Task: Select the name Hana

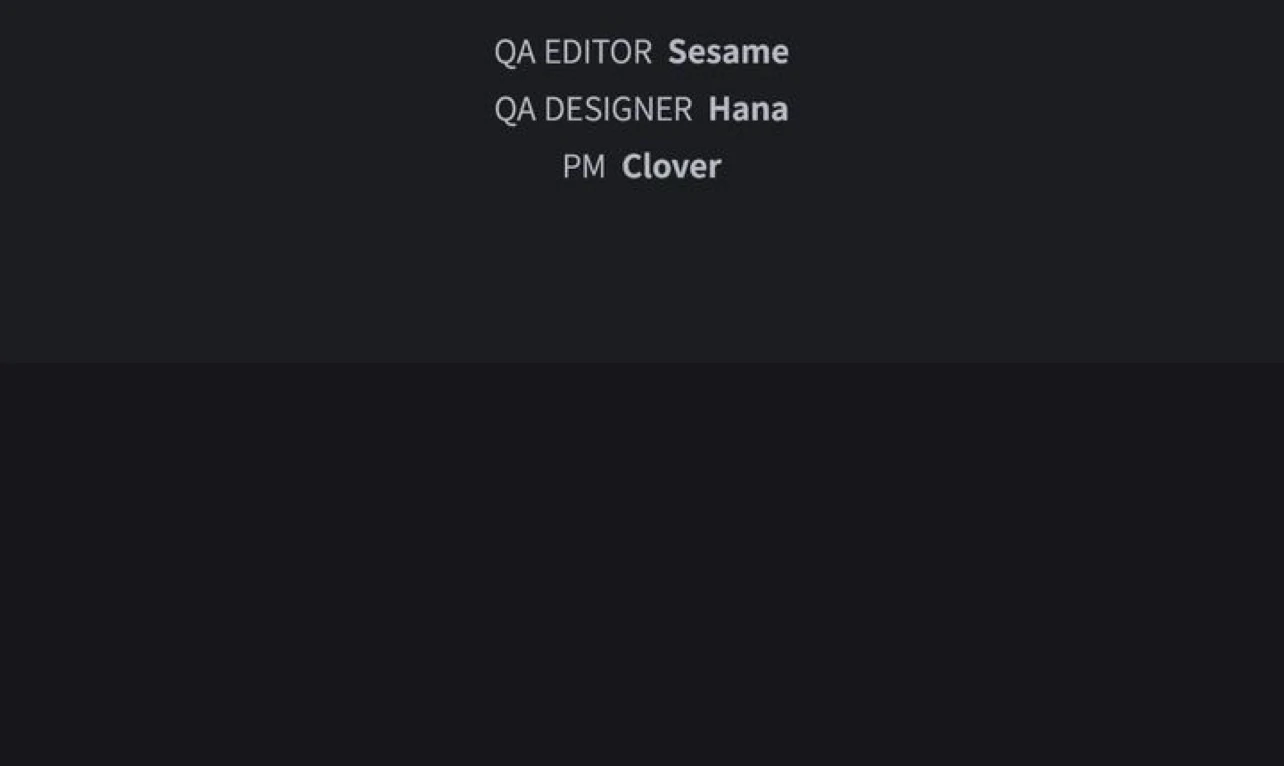Action: click(x=748, y=109)
